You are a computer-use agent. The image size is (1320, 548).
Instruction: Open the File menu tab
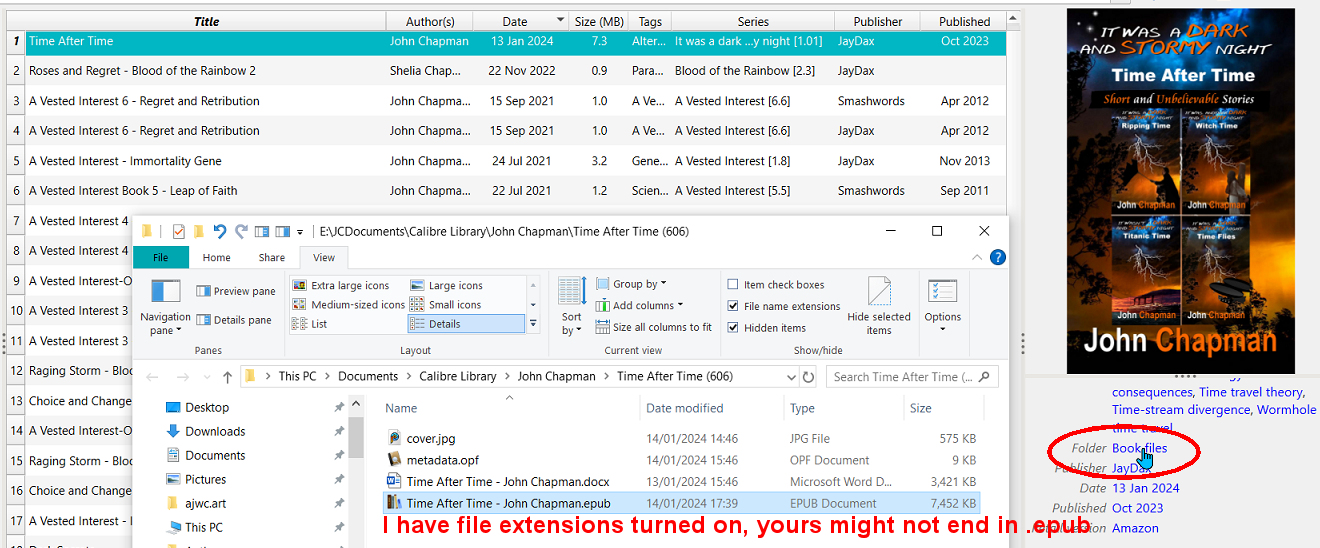click(161, 257)
